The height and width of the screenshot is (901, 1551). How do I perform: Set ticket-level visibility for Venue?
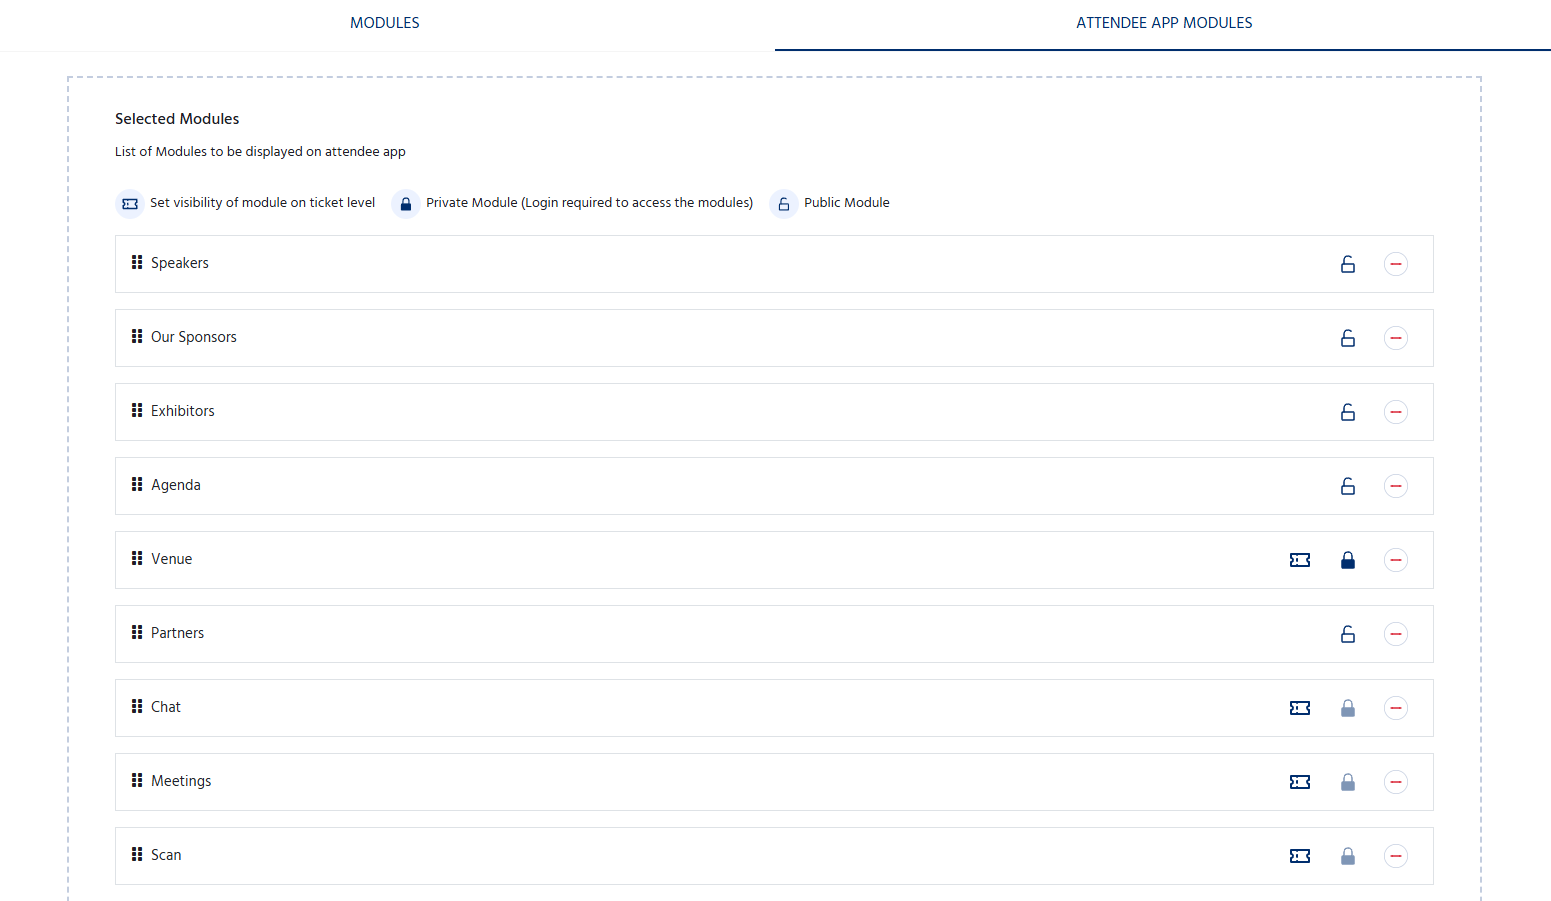pos(1300,560)
